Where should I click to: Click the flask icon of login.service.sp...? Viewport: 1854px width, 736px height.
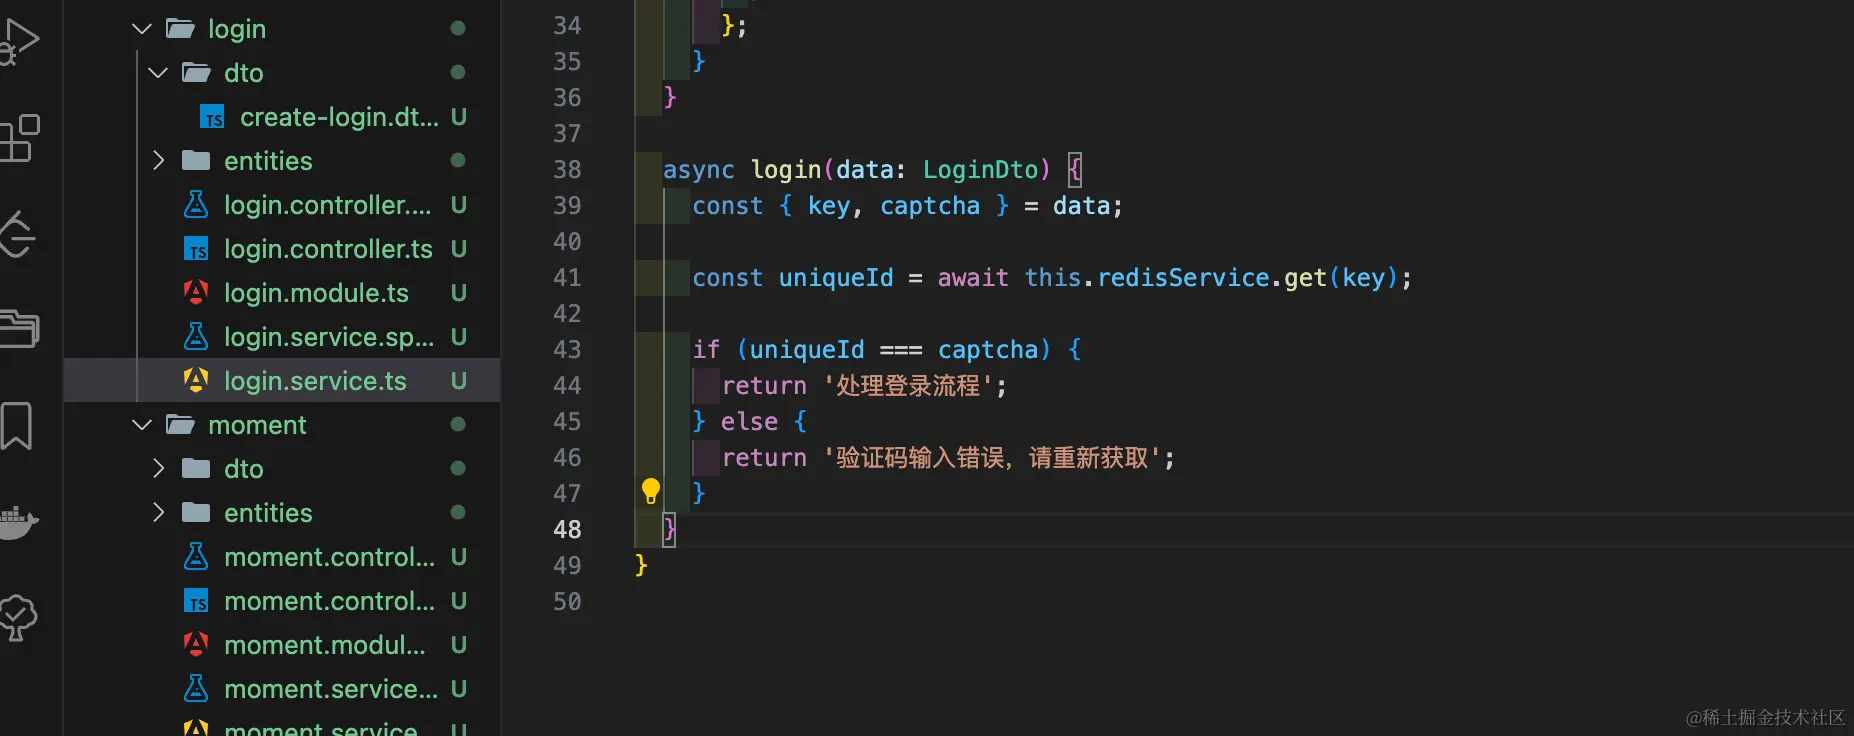[x=196, y=337]
